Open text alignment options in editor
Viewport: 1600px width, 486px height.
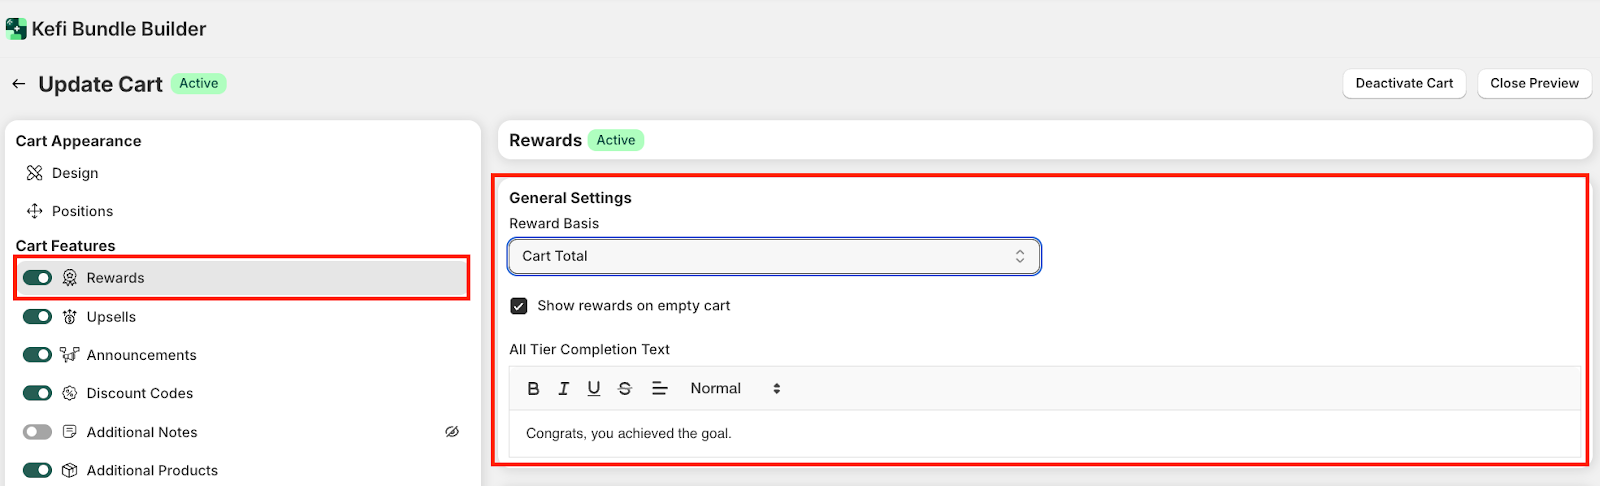tap(659, 389)
